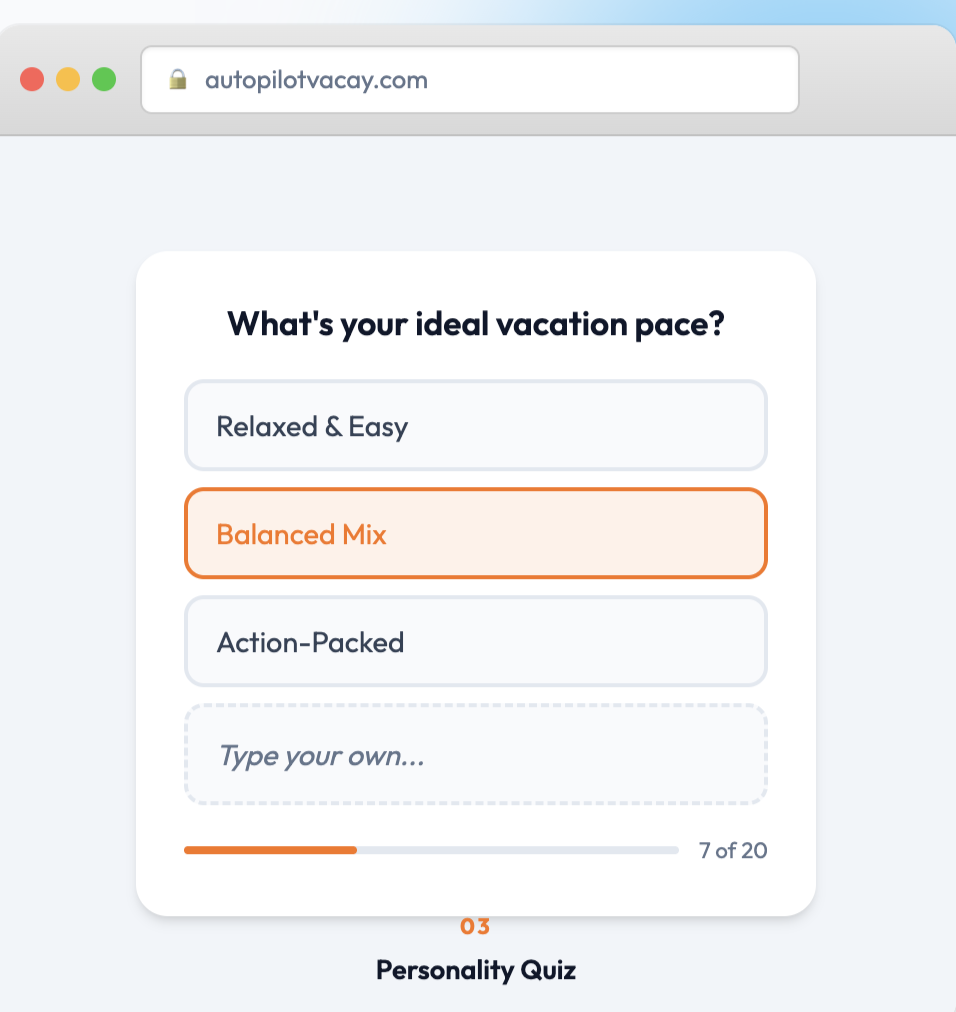Select the "Relaxed & Easy" answer option
956x1012 pixels.
[475, 426]
